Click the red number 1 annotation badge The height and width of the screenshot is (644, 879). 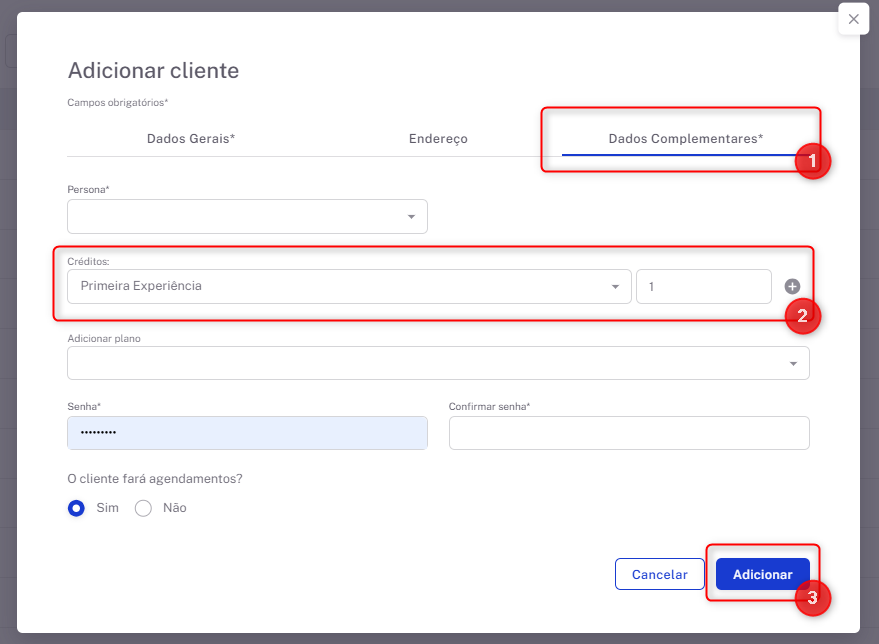tap(812, 160)
